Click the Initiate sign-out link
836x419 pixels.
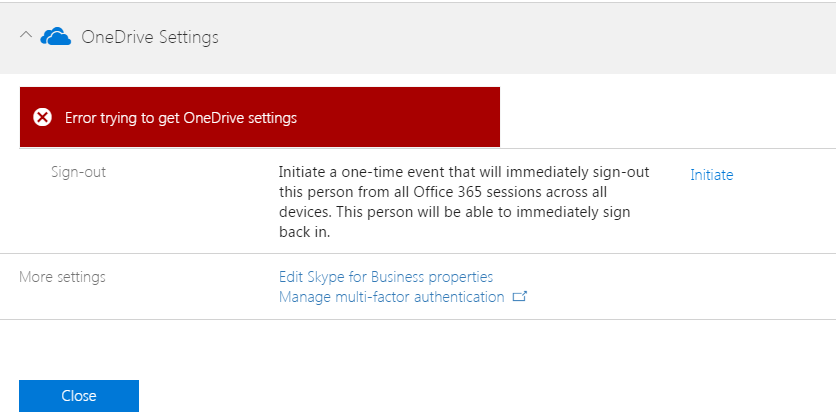pyautogui.click(x=711, y=175)
